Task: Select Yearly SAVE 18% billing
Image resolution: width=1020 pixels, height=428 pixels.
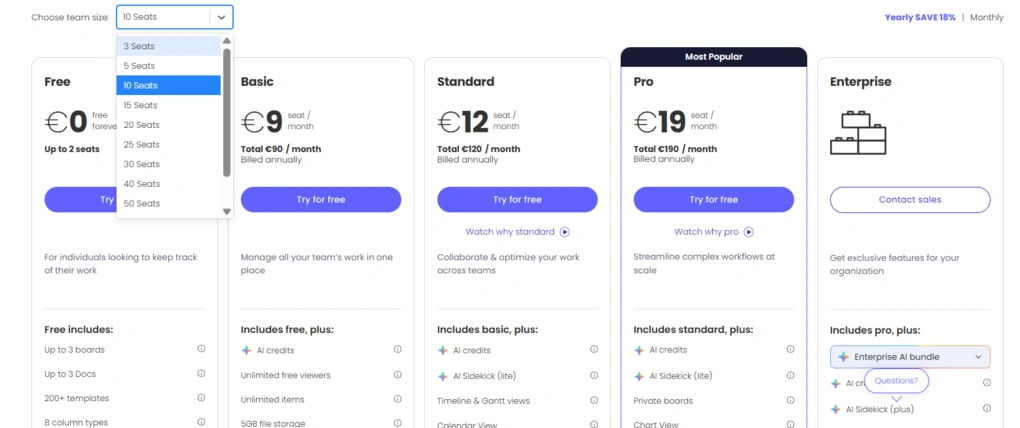Action: tap(919, 17)
